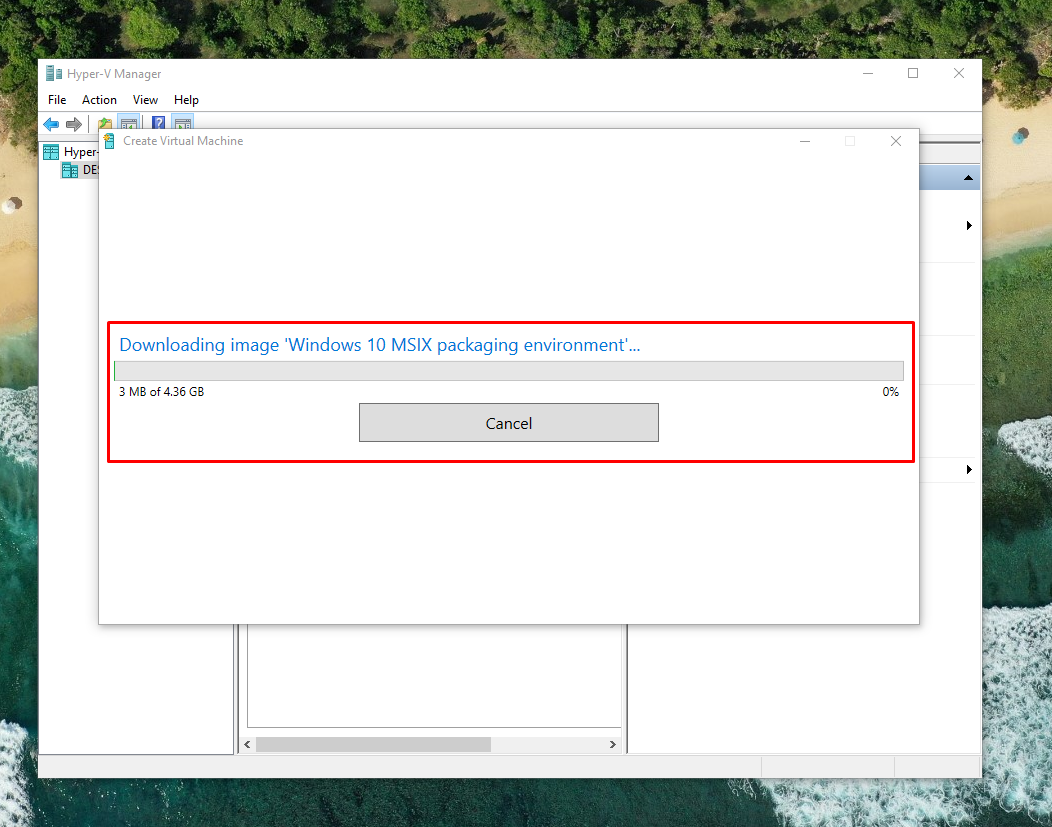Viewport: 1052px width, 827px height.
Task: Select the DES server node in tree
Action: click(x=89, y=170)
